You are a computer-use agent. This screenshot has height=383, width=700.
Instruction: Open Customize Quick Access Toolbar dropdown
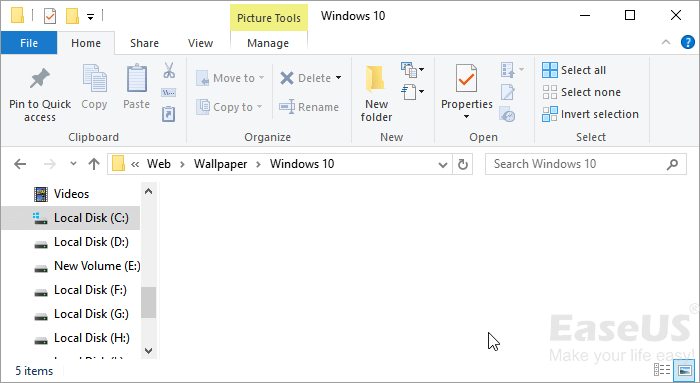coord(91,17)
